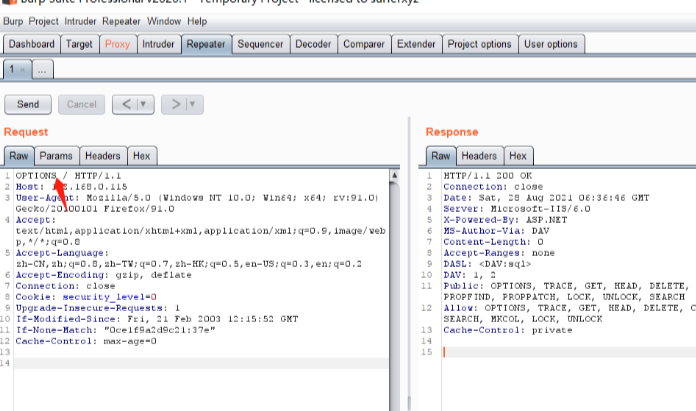Switch to the Dashboard tab
This screenshot has width=696, height=411.
(x=32, y=44)
